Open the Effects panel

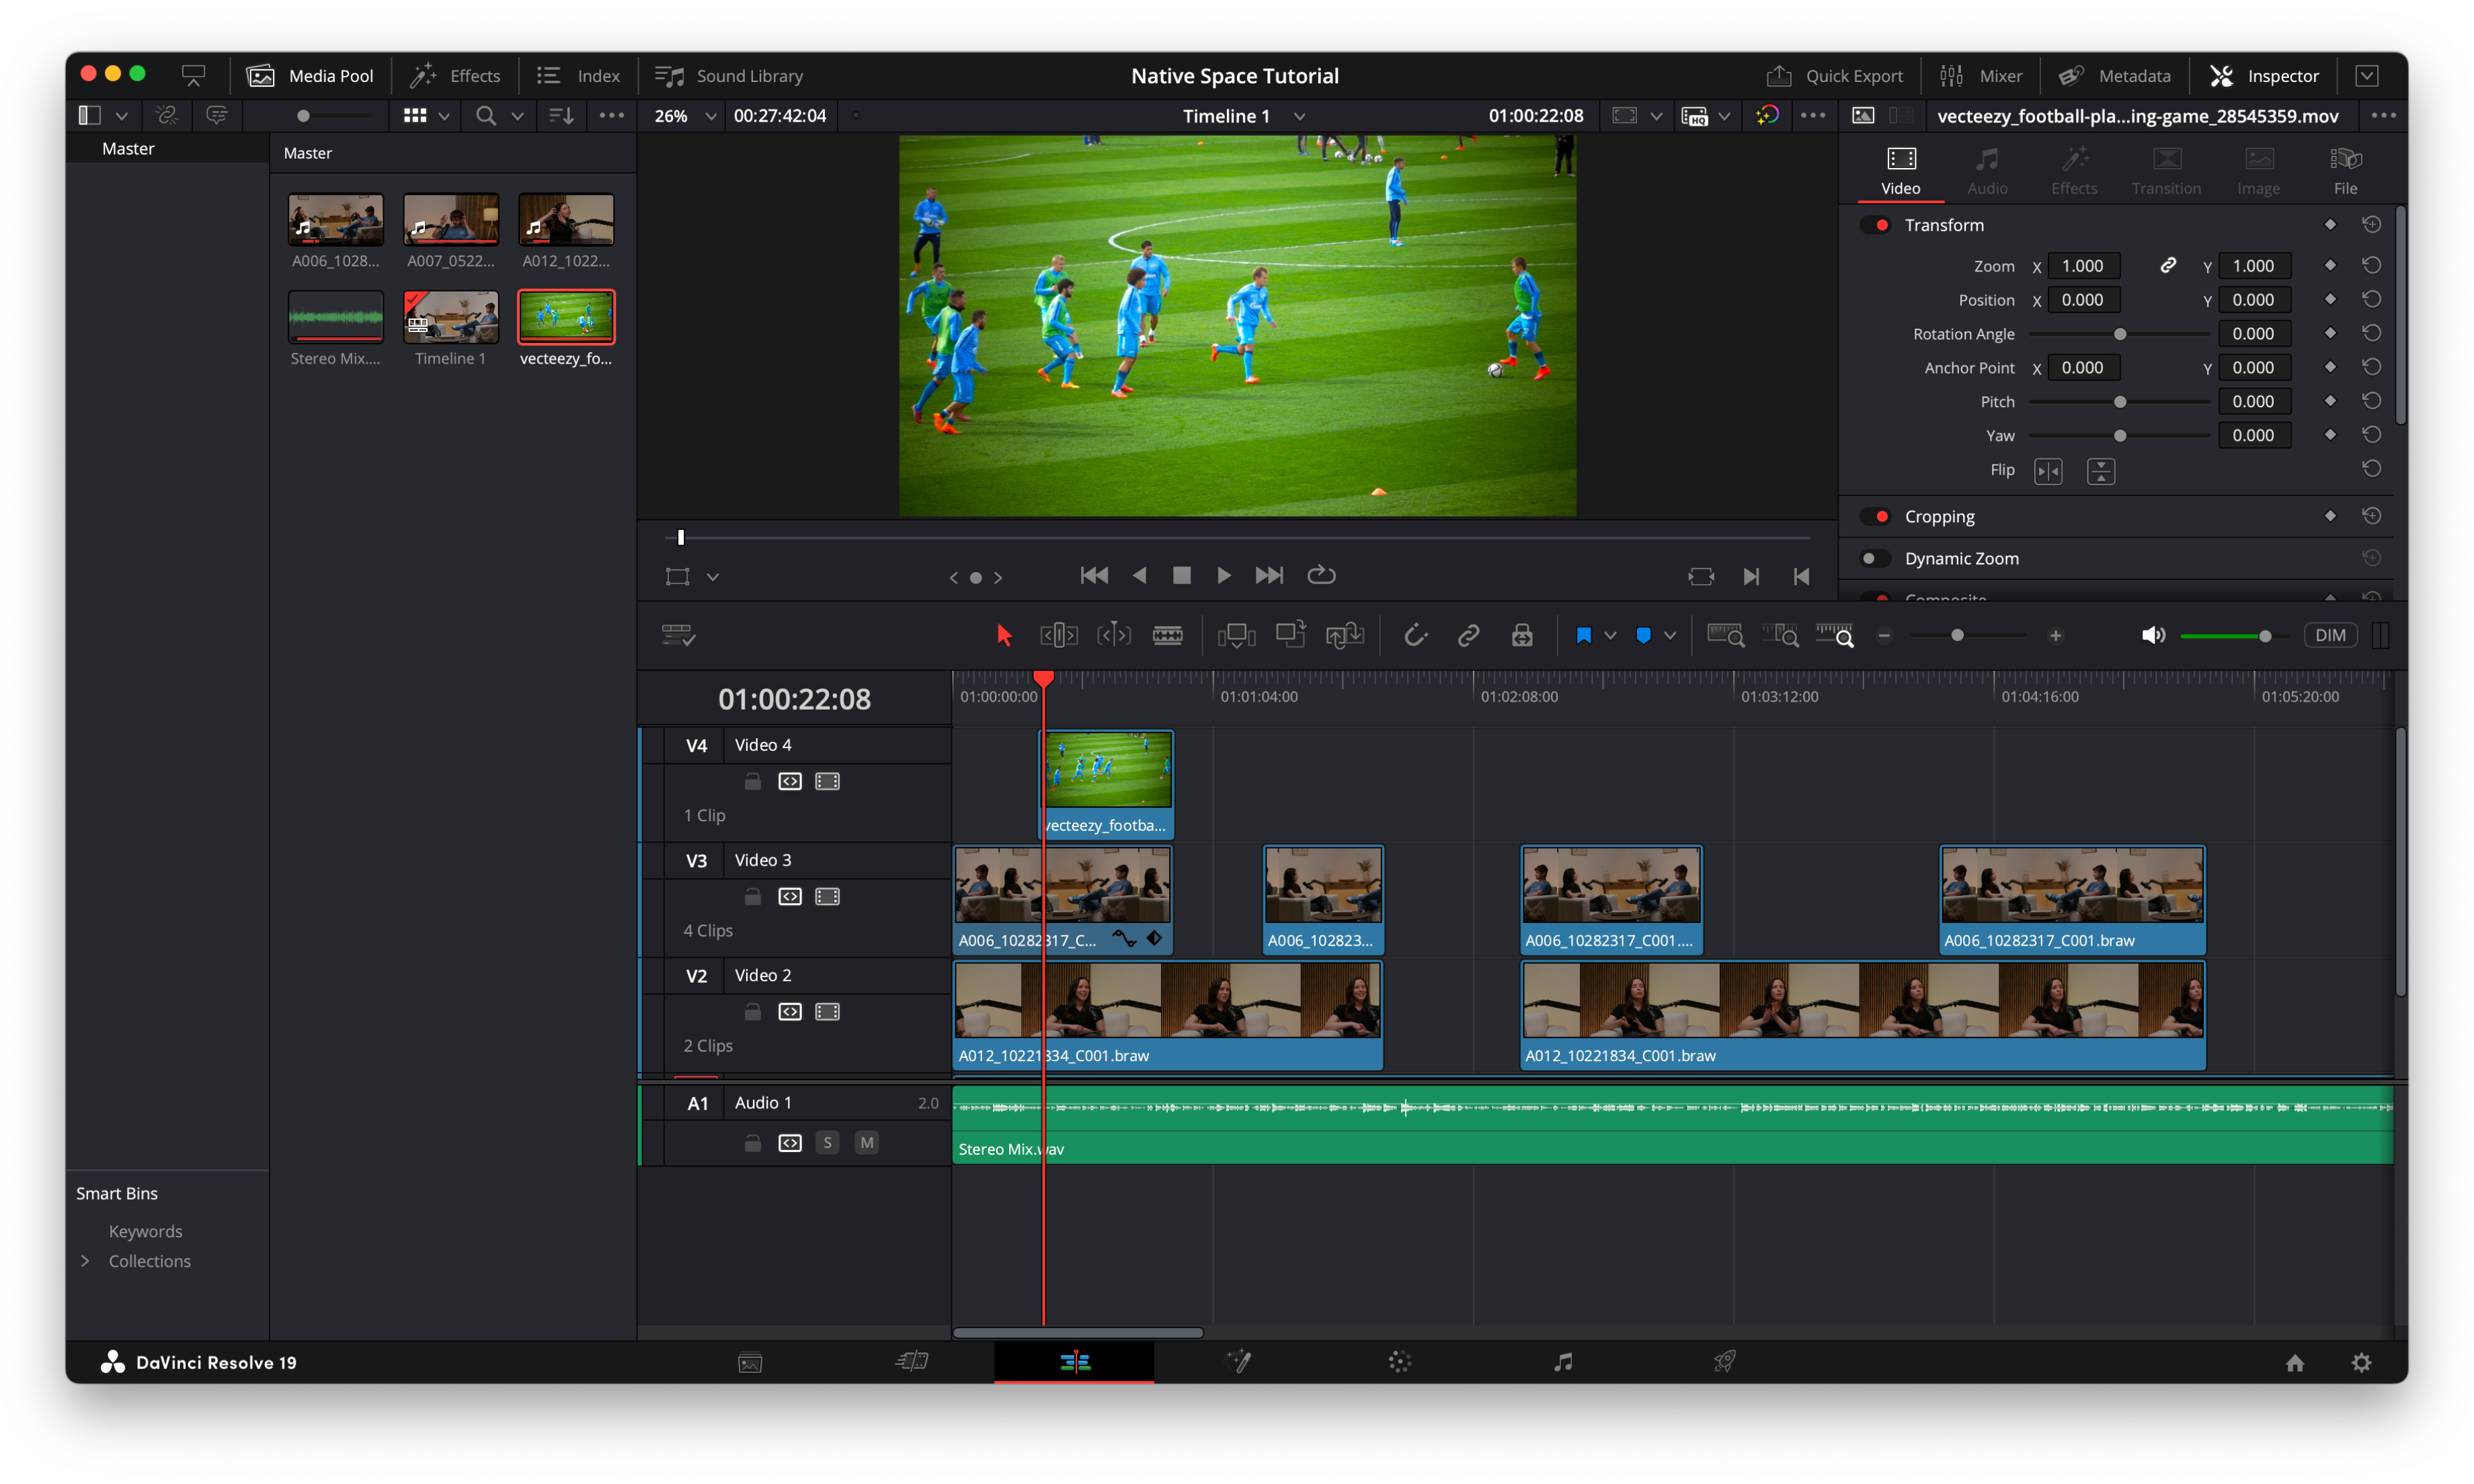click(x=455, y=75)
